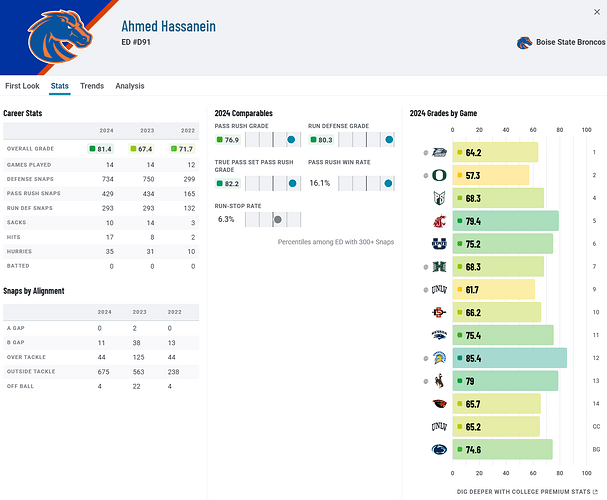This screenshot has width=607, height=500.
Task: Click the Oregon State Beavers logo
Action: pos(439,404)
